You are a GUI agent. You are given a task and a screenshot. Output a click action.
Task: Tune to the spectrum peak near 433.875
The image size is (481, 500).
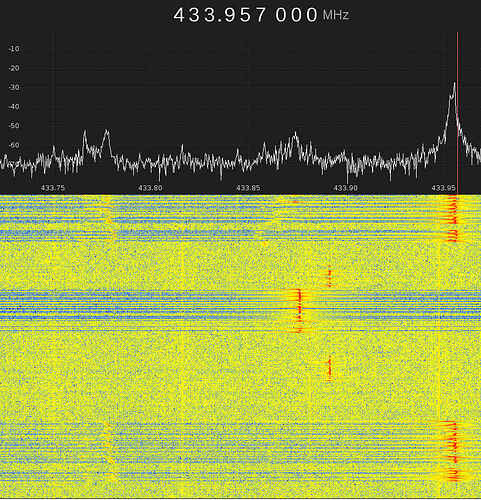point(295,134)
